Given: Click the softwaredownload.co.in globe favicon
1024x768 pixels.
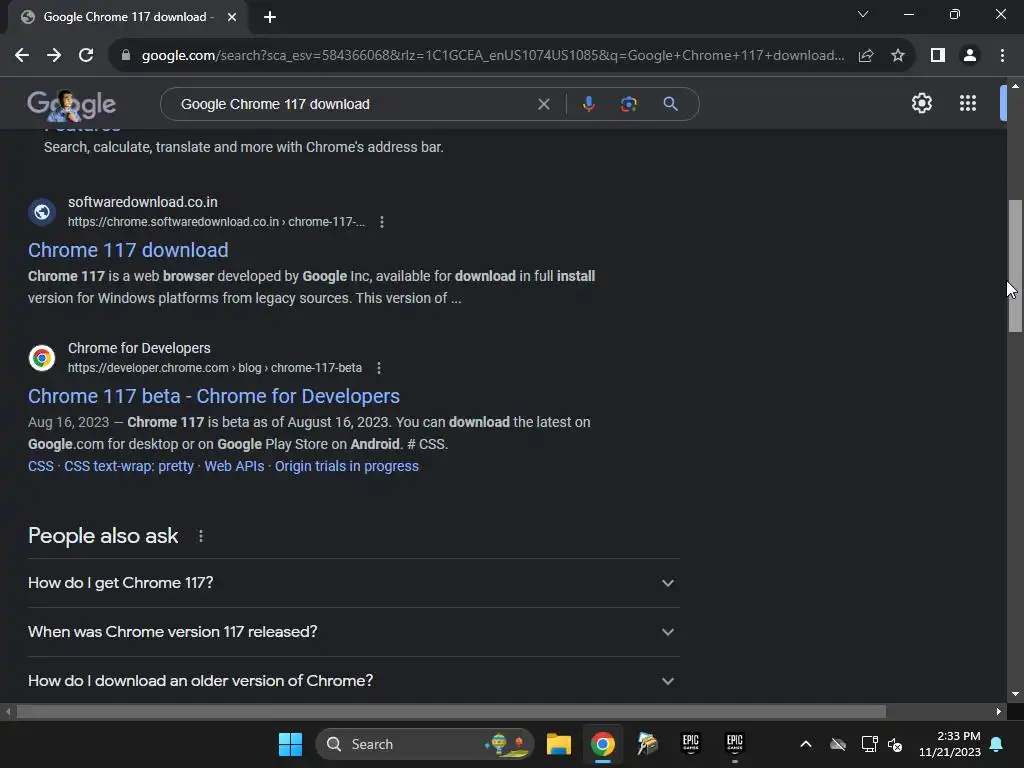Looking at the screenshot, I should coord(42,212).
